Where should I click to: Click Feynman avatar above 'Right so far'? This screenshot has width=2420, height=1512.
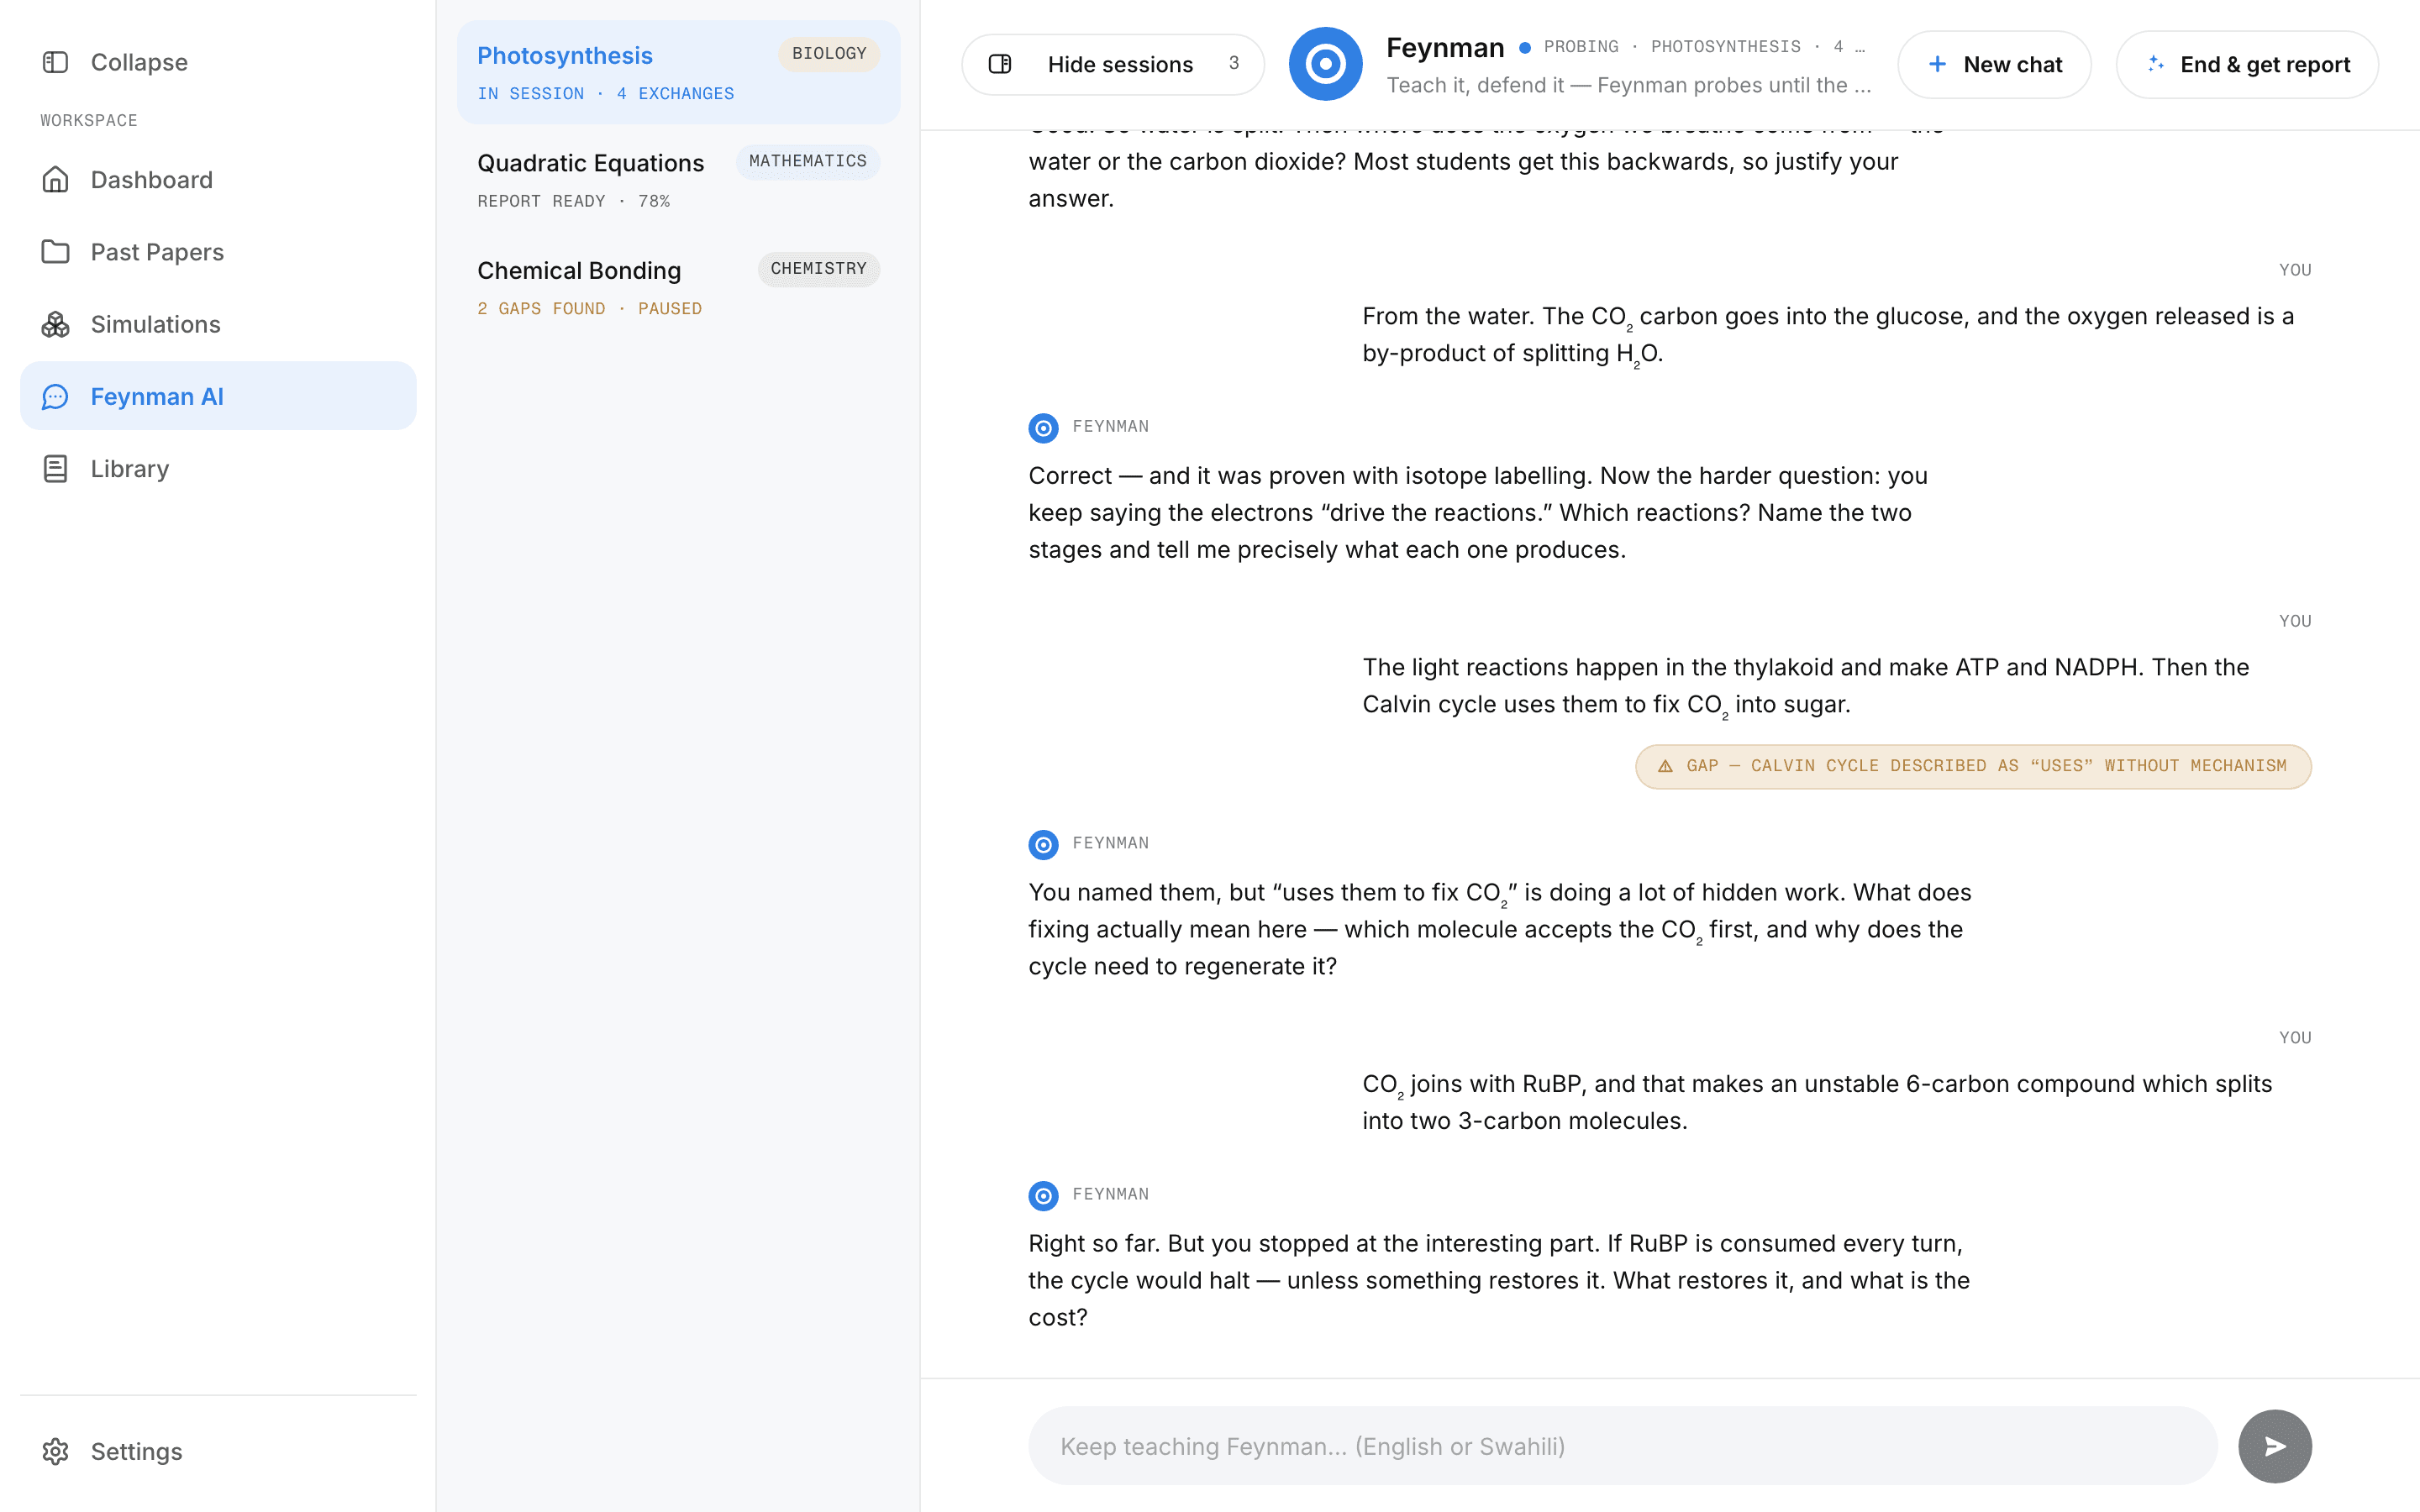pos(1043,1196)
